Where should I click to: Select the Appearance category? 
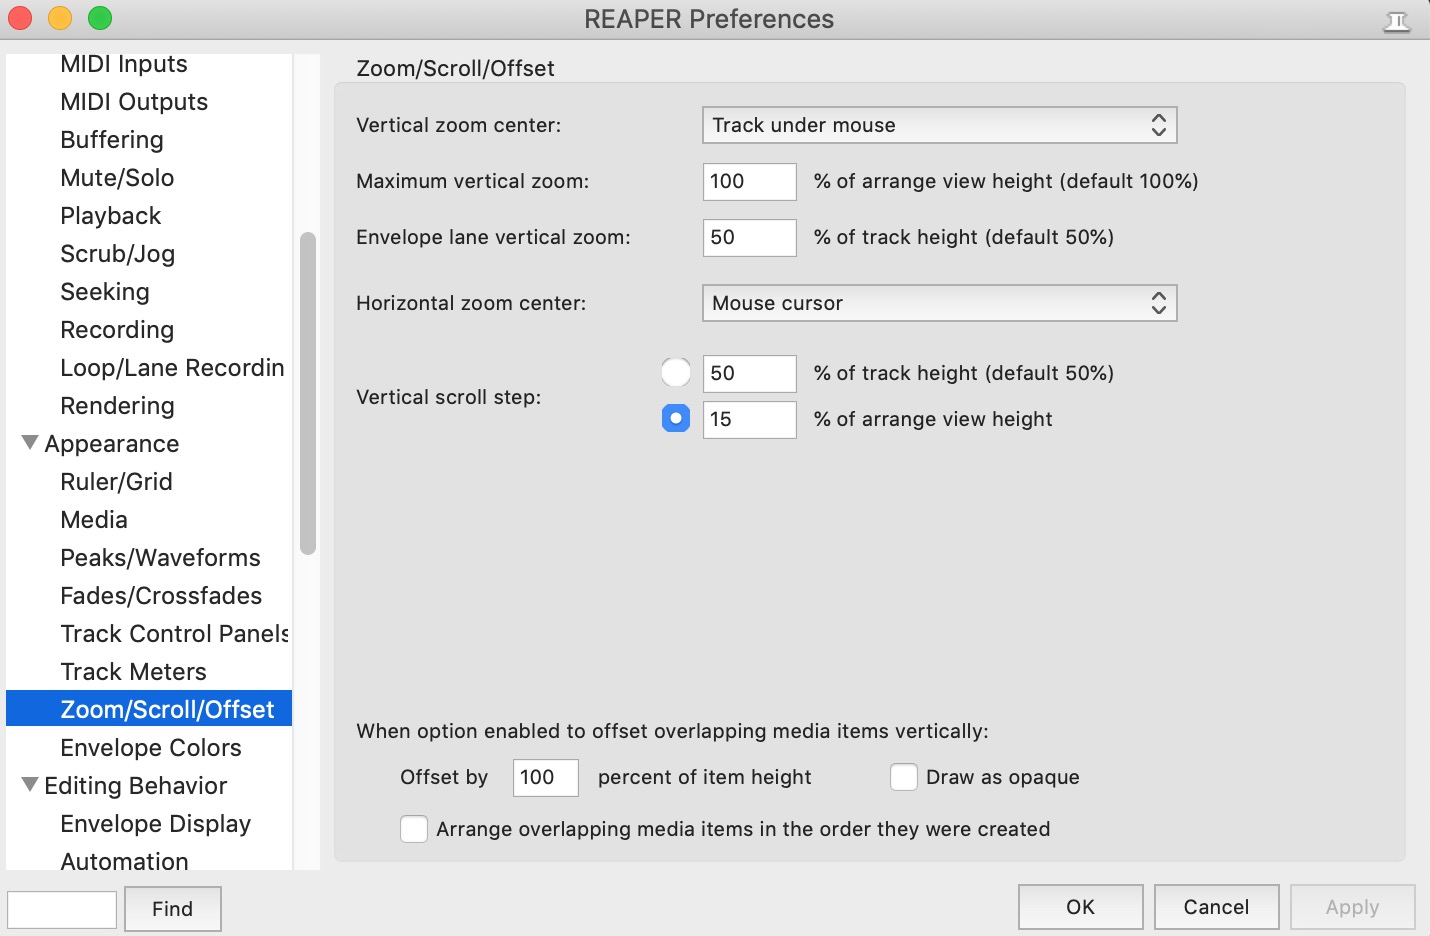point(112,444)
